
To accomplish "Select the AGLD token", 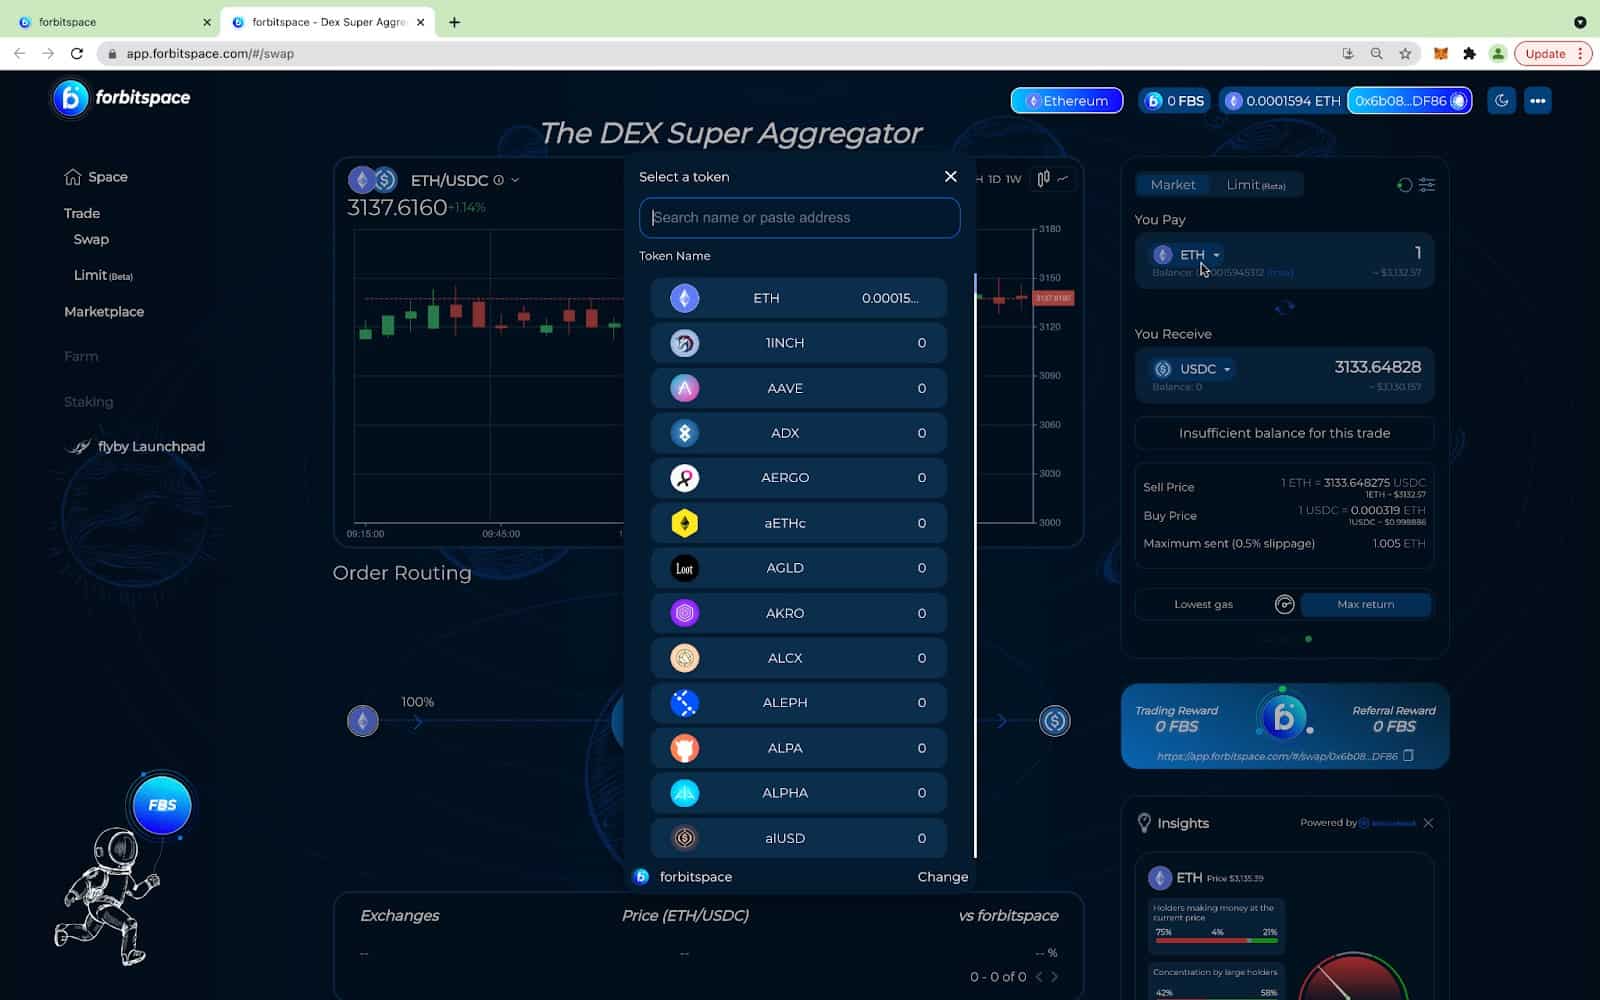I will coord(798,568).
